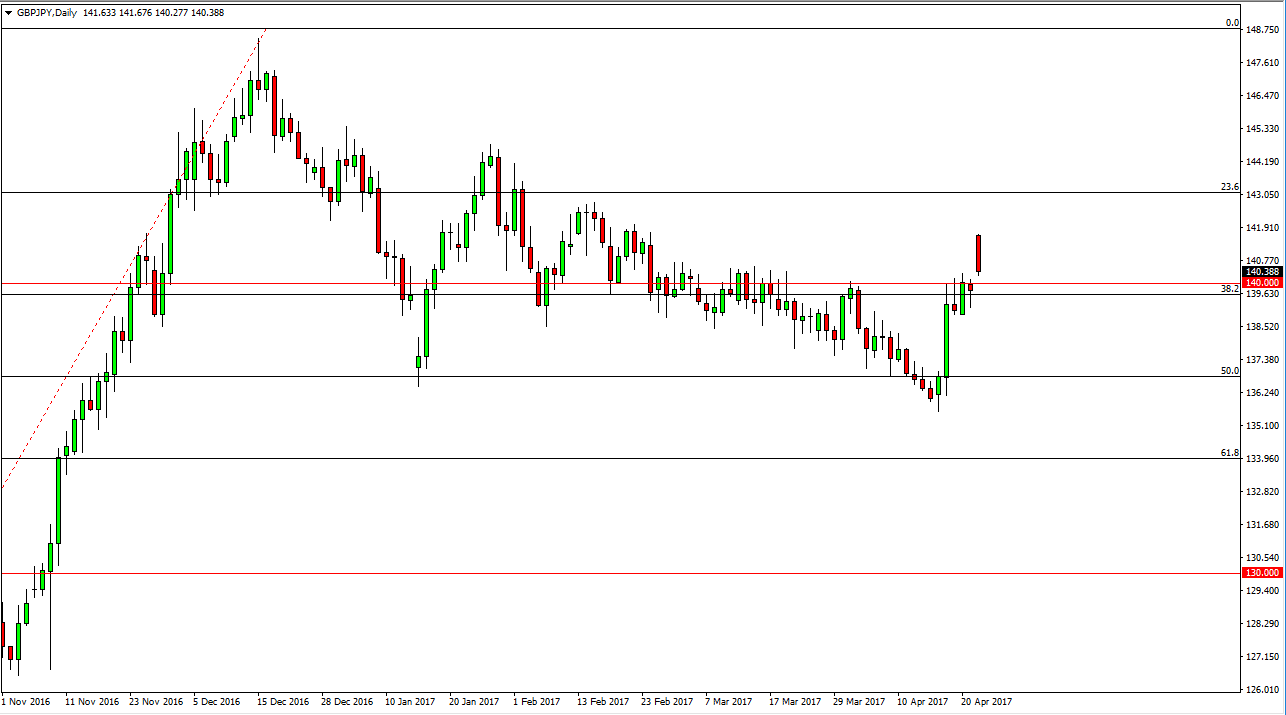Click the 10 Jan 2017 date label
This screenshot has width=1286, height=715.
410,702
